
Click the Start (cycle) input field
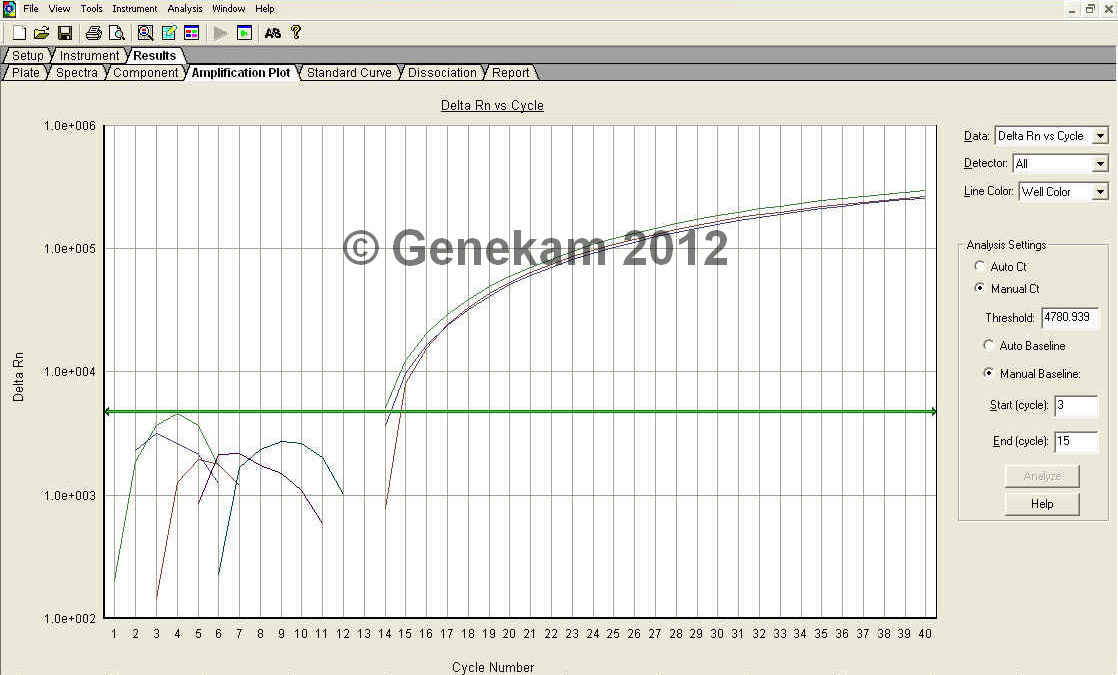click(x=1075, y=405)
